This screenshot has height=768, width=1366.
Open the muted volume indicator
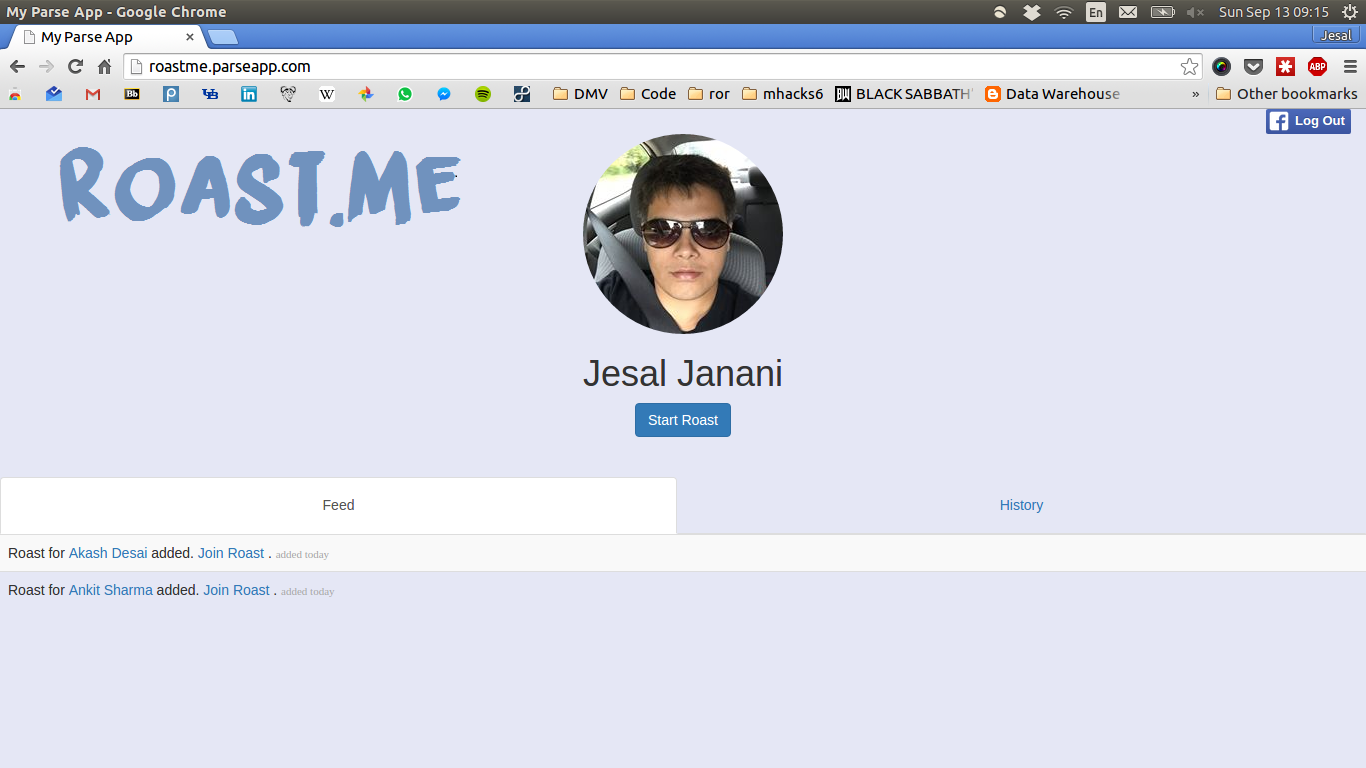point(1195,12)
